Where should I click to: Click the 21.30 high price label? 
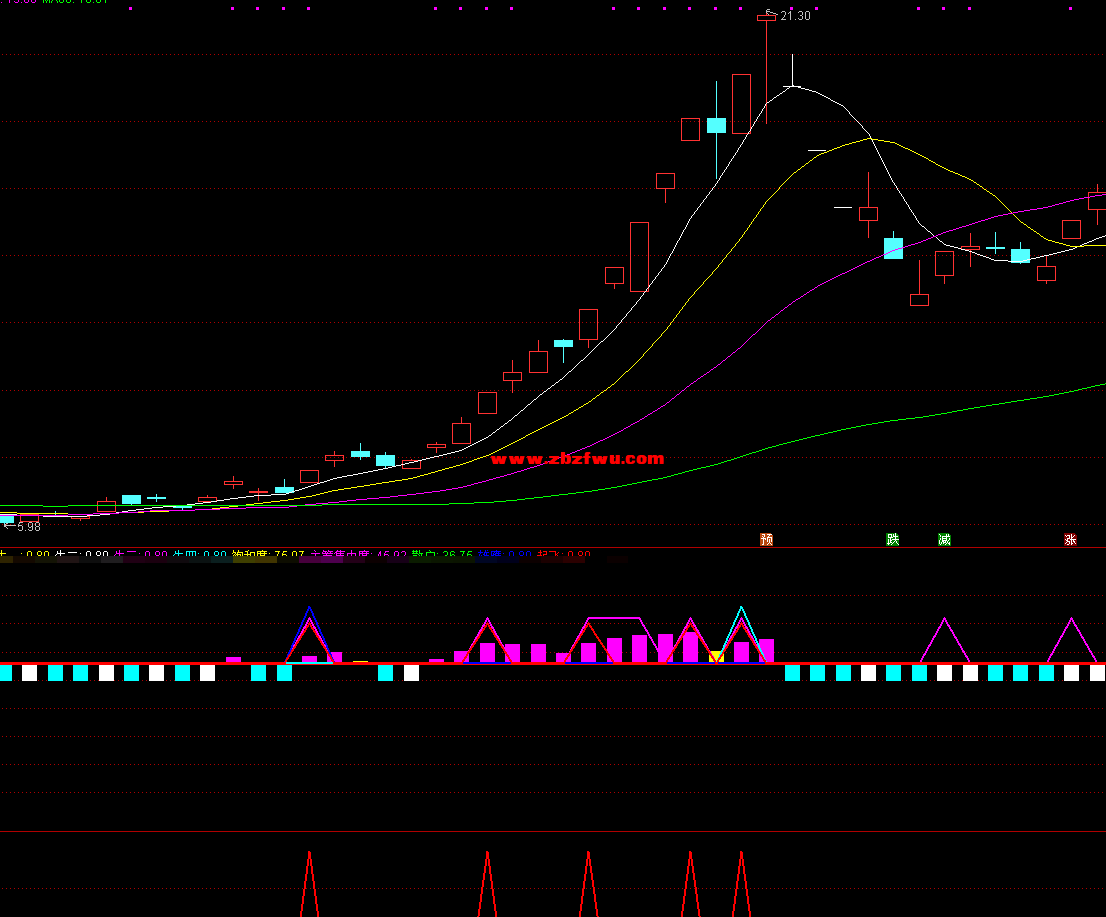click(x=795, y=16)
